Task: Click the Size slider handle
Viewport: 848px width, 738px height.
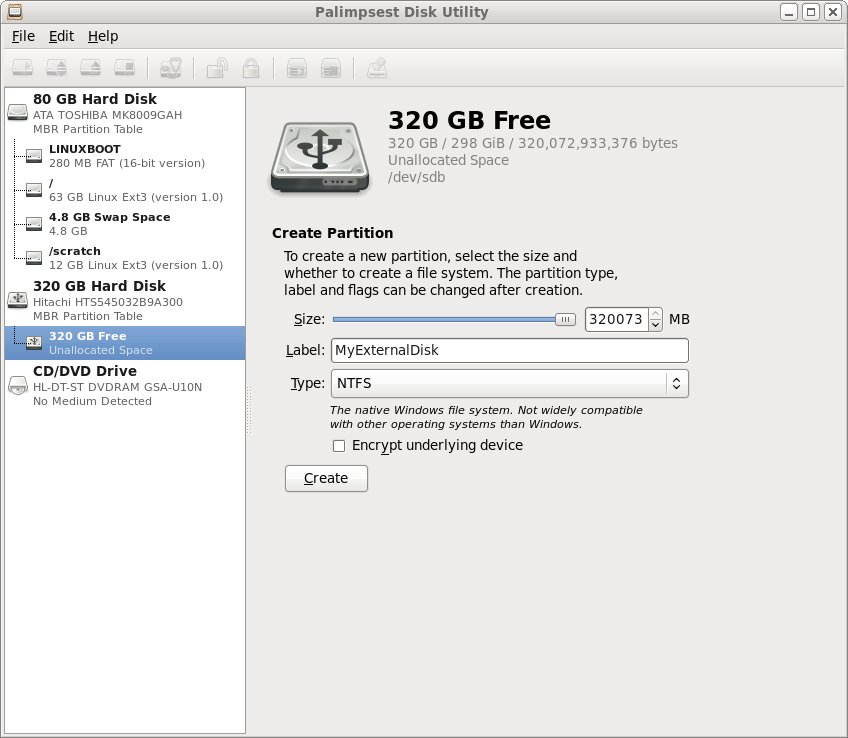Action: pyautogui.click(x=566, y=320)
